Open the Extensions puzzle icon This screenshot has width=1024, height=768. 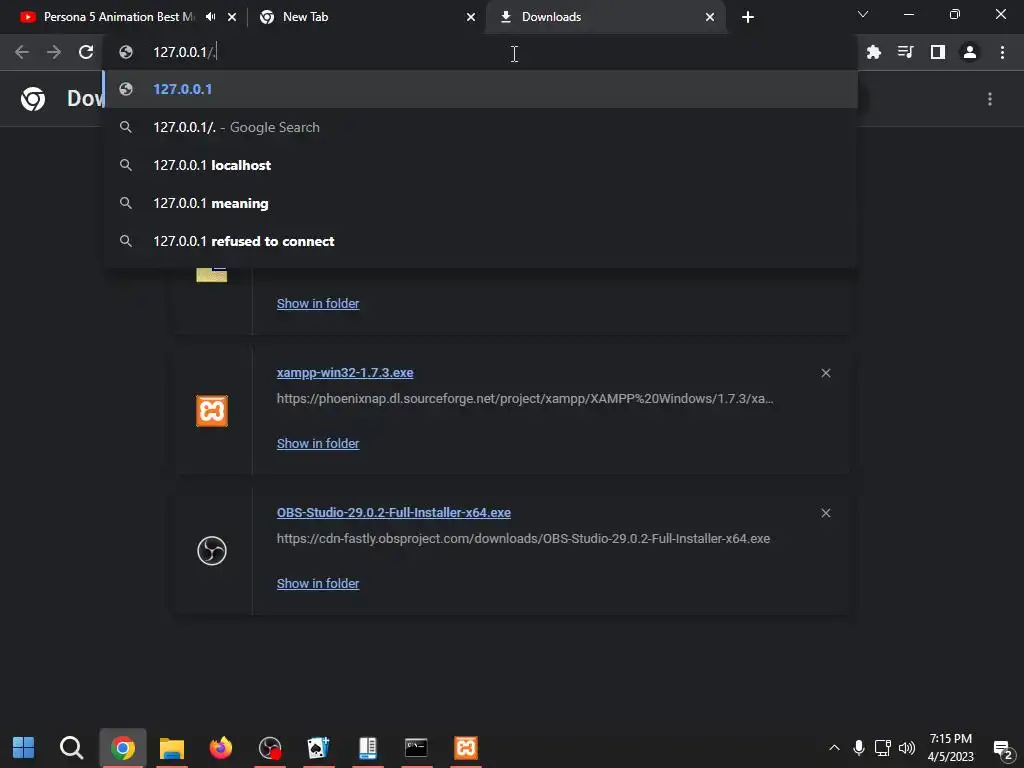tap(874, 52)
